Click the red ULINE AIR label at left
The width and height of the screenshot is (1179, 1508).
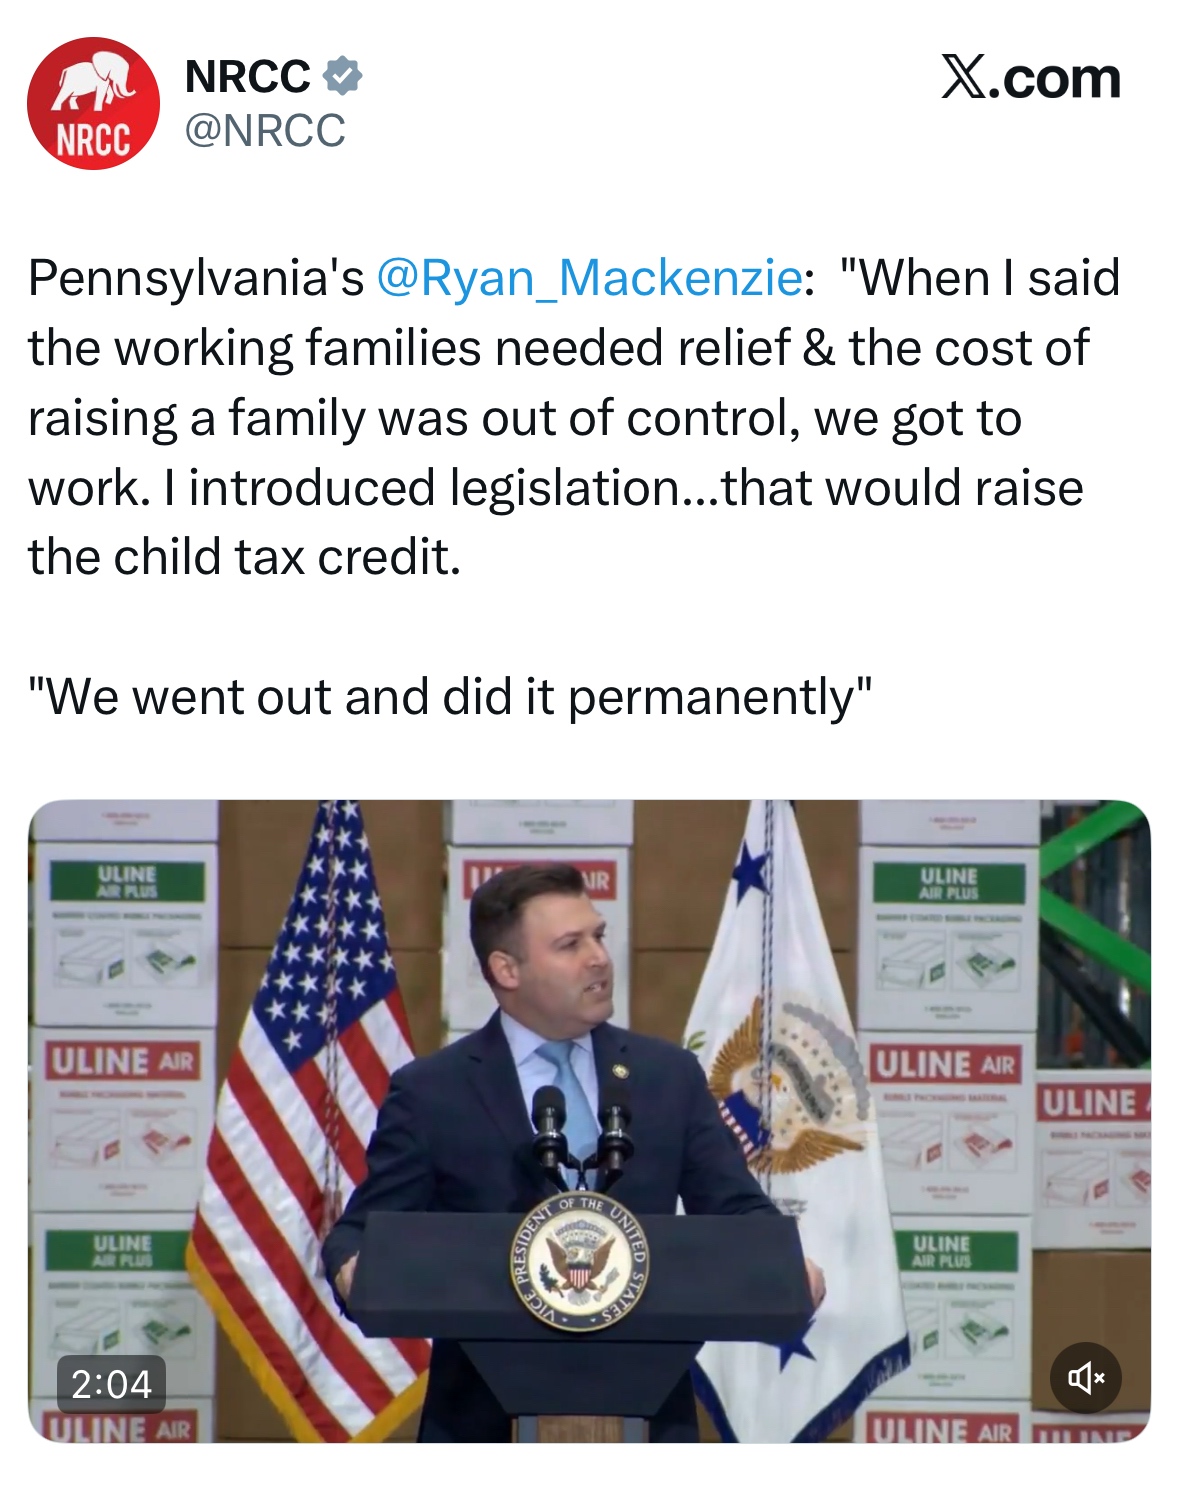point(122,1061)
